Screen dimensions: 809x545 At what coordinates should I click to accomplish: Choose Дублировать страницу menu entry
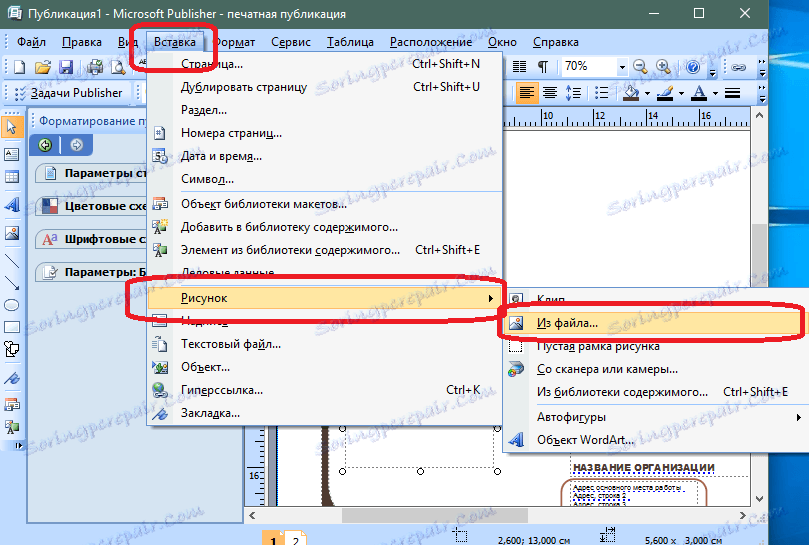coord(325,87)
